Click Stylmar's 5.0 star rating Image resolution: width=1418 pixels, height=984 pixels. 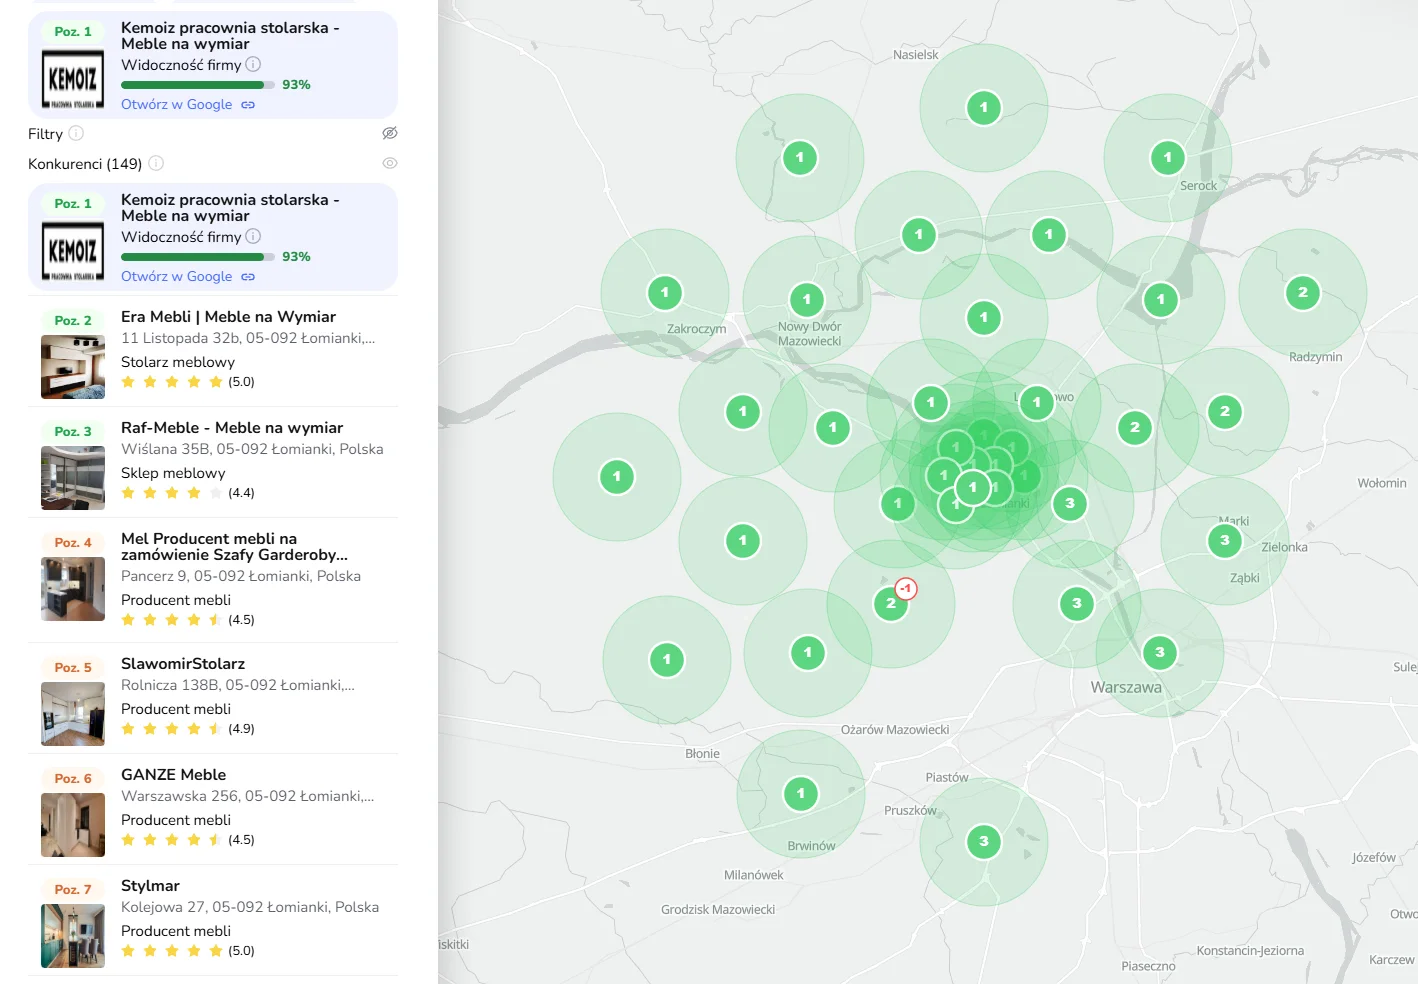click(x=188, y=951)
